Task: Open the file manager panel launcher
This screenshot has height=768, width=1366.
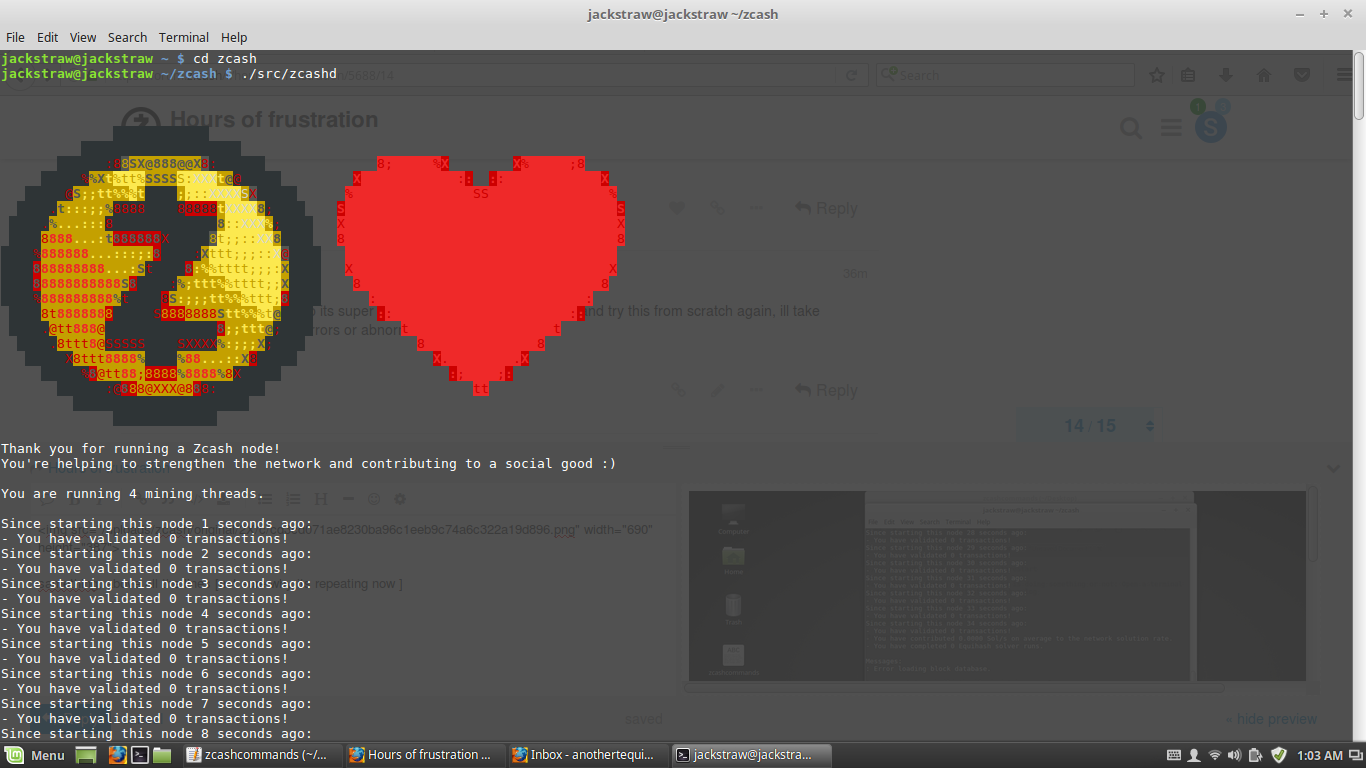Action: 162,755
